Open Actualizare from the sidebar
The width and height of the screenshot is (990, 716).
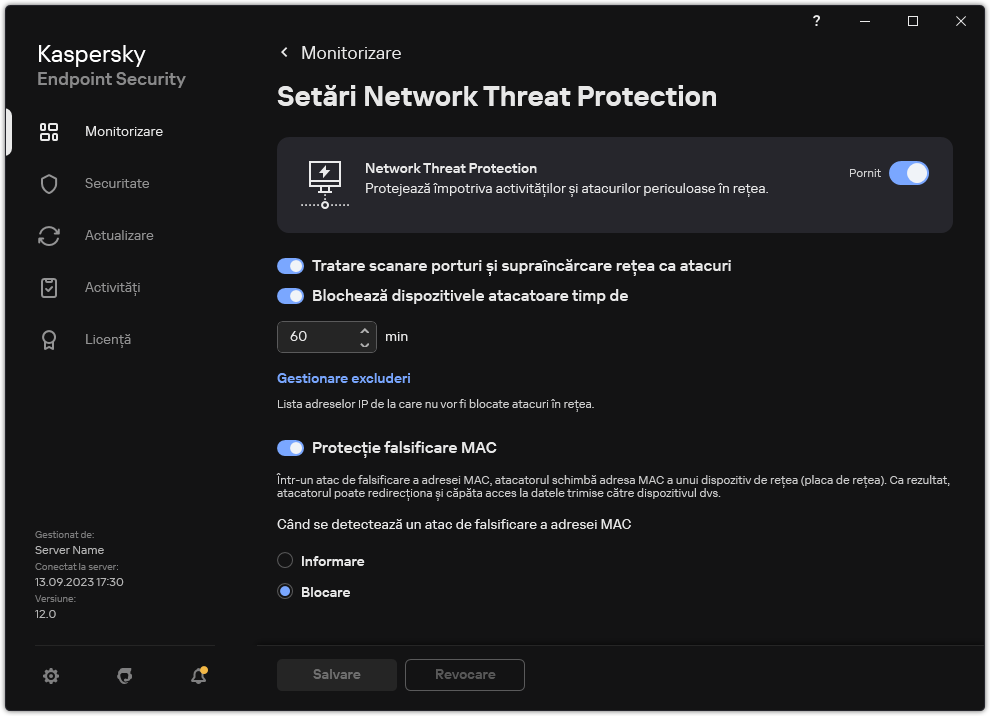click(x=49, y=235)
